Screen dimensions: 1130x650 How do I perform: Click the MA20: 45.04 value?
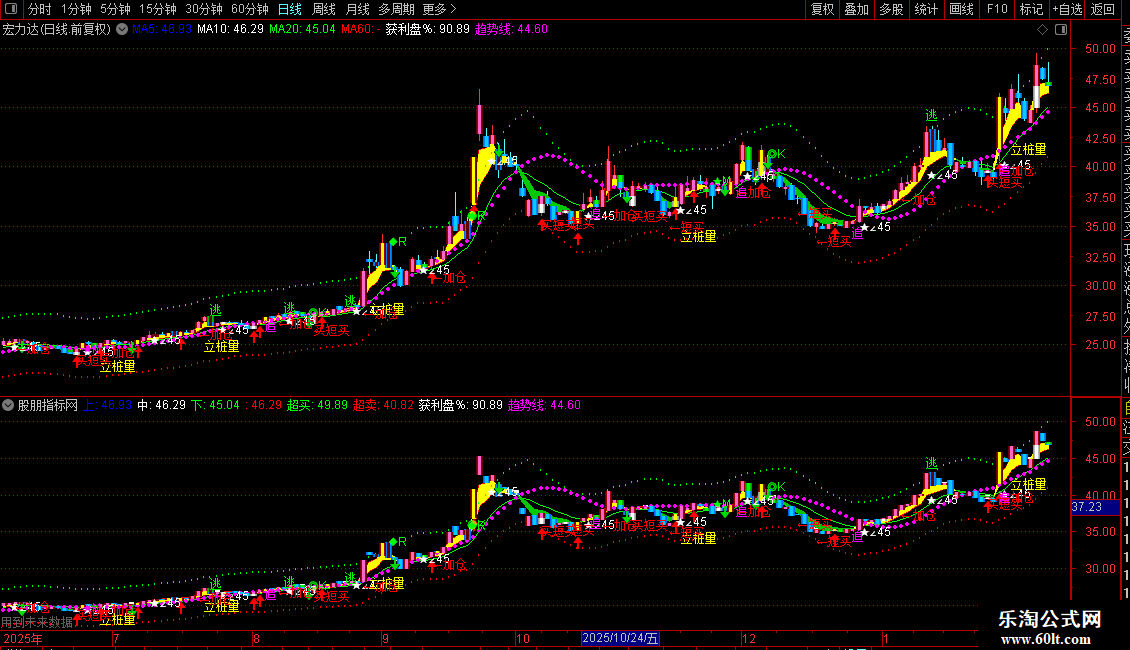coord(302,29)
